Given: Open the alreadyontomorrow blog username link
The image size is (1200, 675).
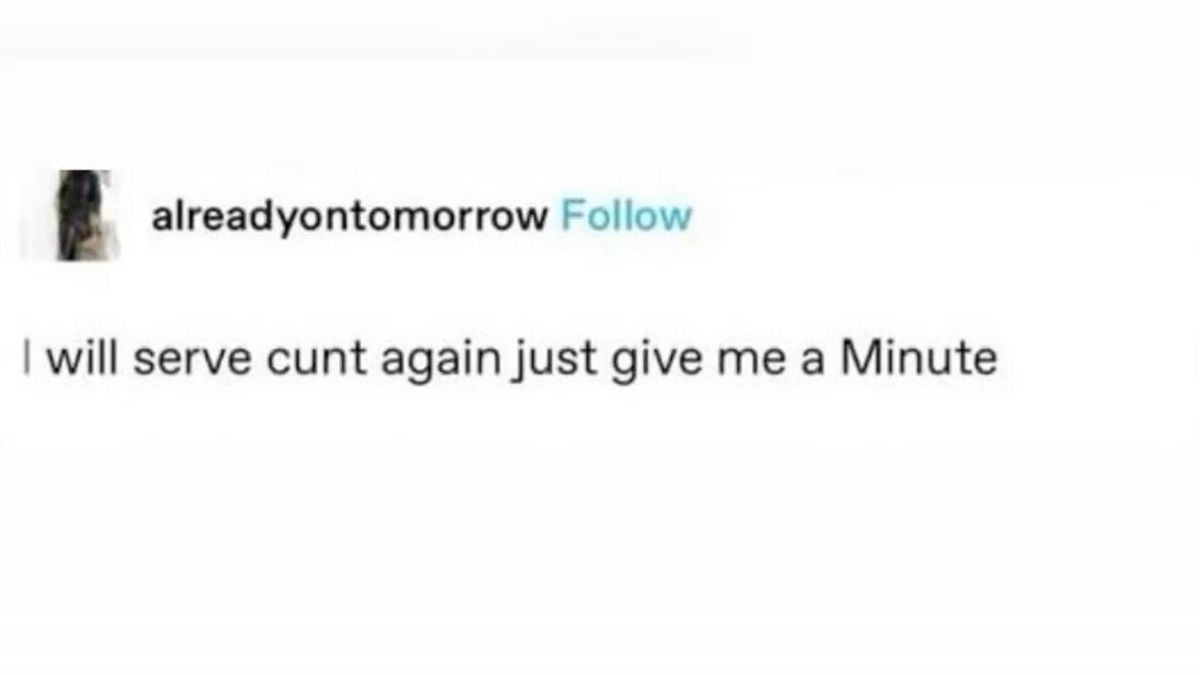Looking at the screenshot, I should coord(350,215).
